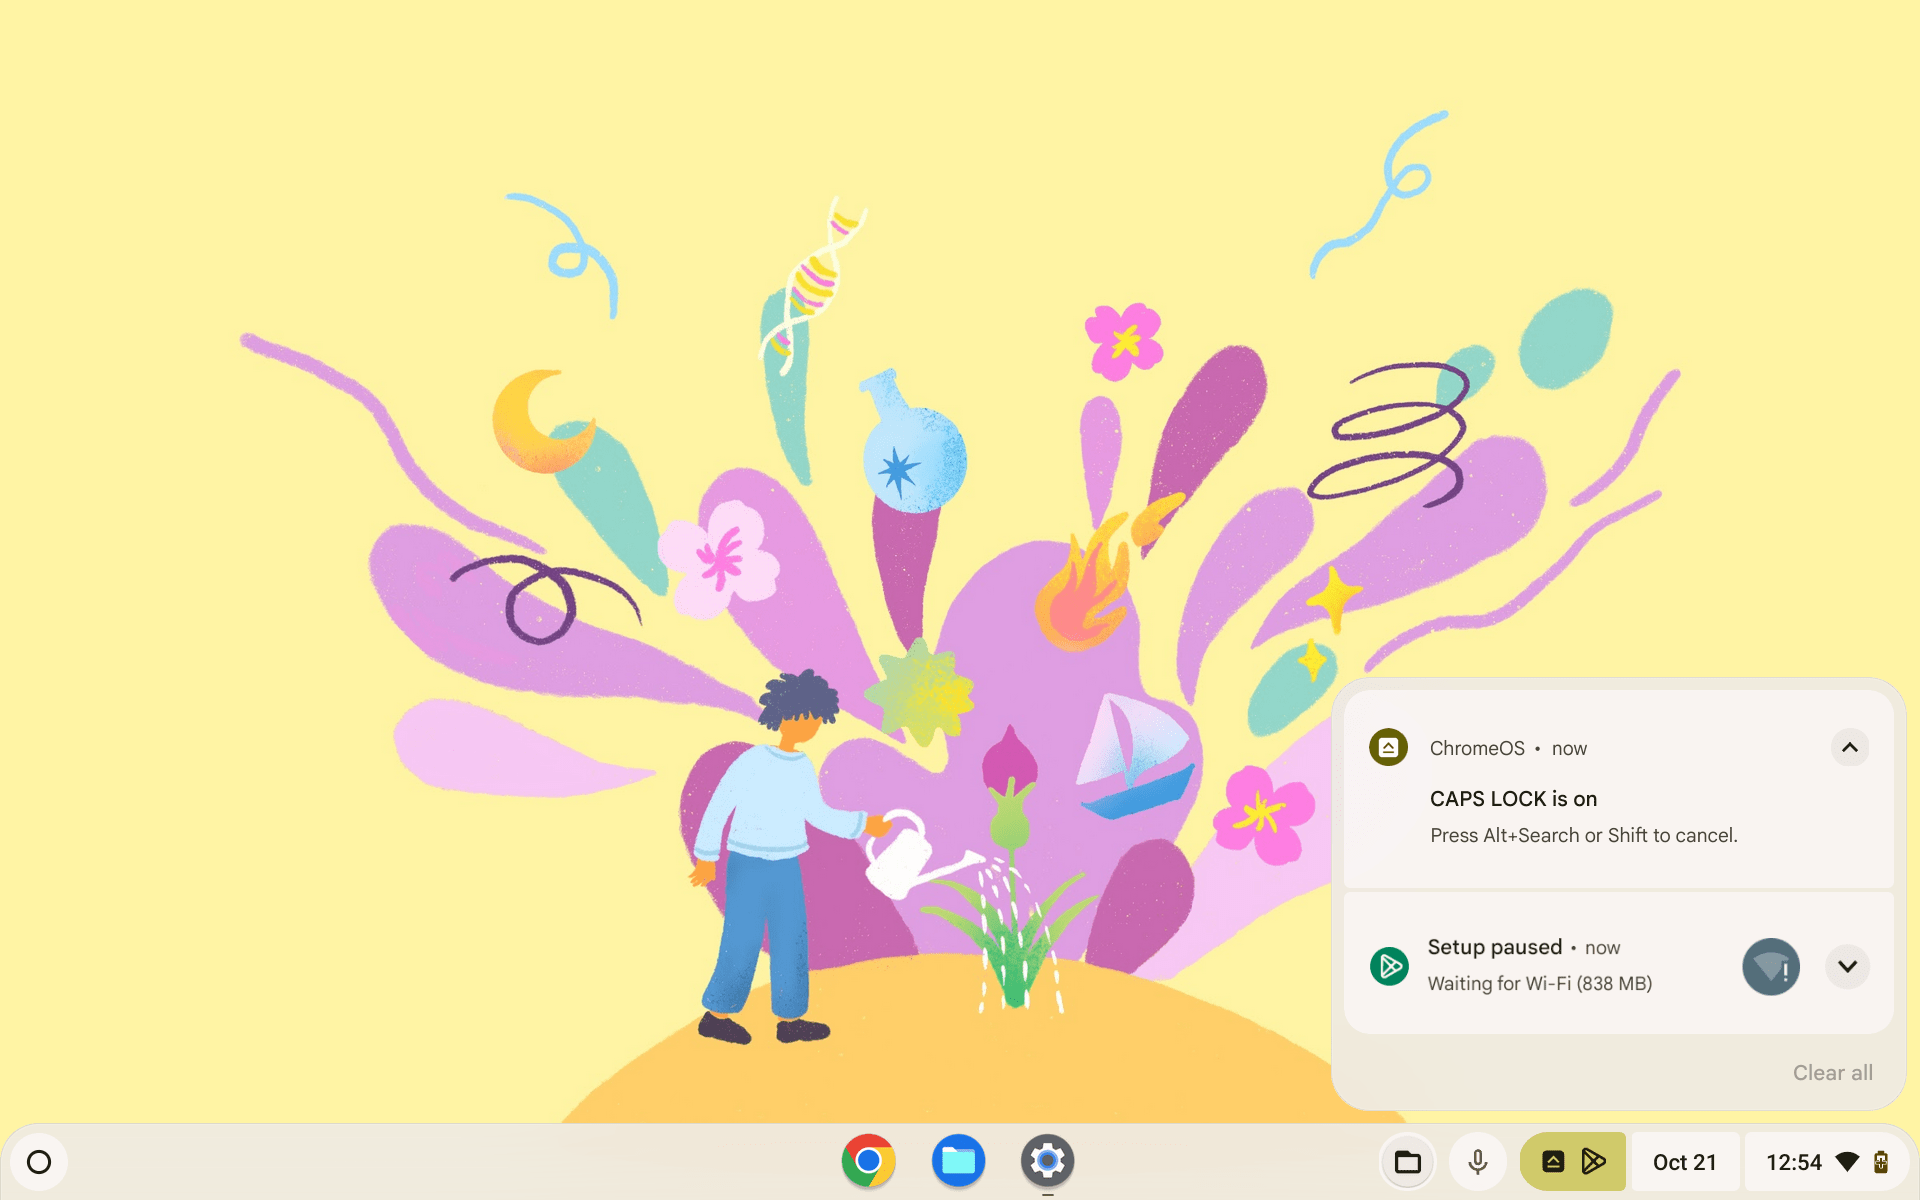Open the Chrome browser from the shelf
Image resolution: width=1920 pixels, height=1200 pixels.
869,1161
